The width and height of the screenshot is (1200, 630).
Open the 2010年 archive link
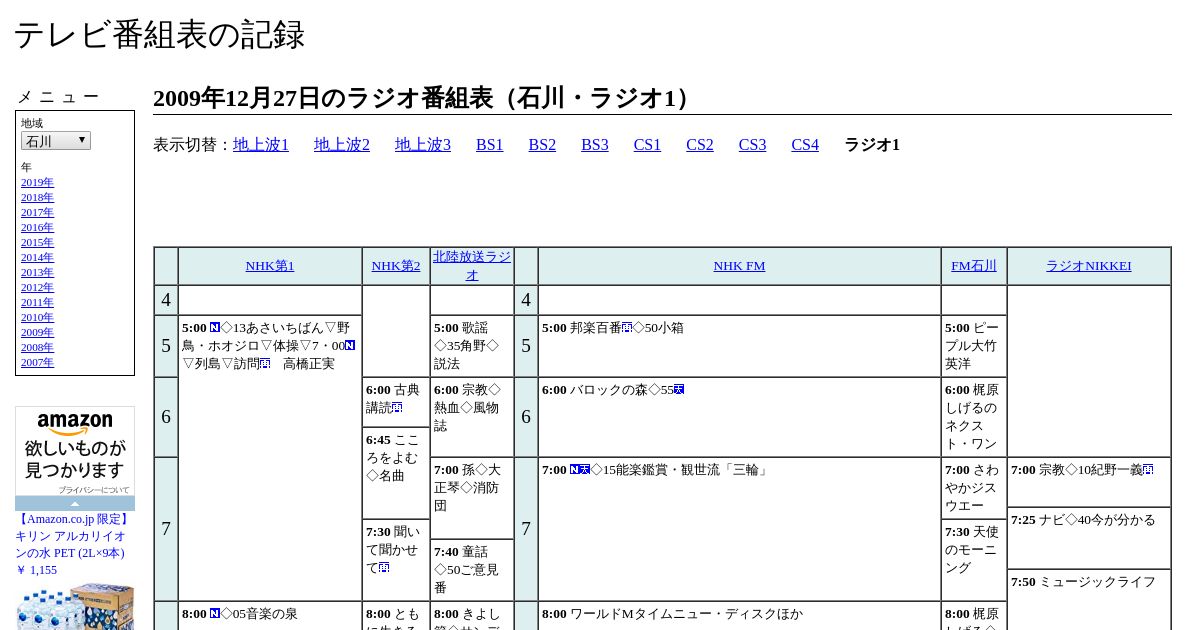(37, 317)
